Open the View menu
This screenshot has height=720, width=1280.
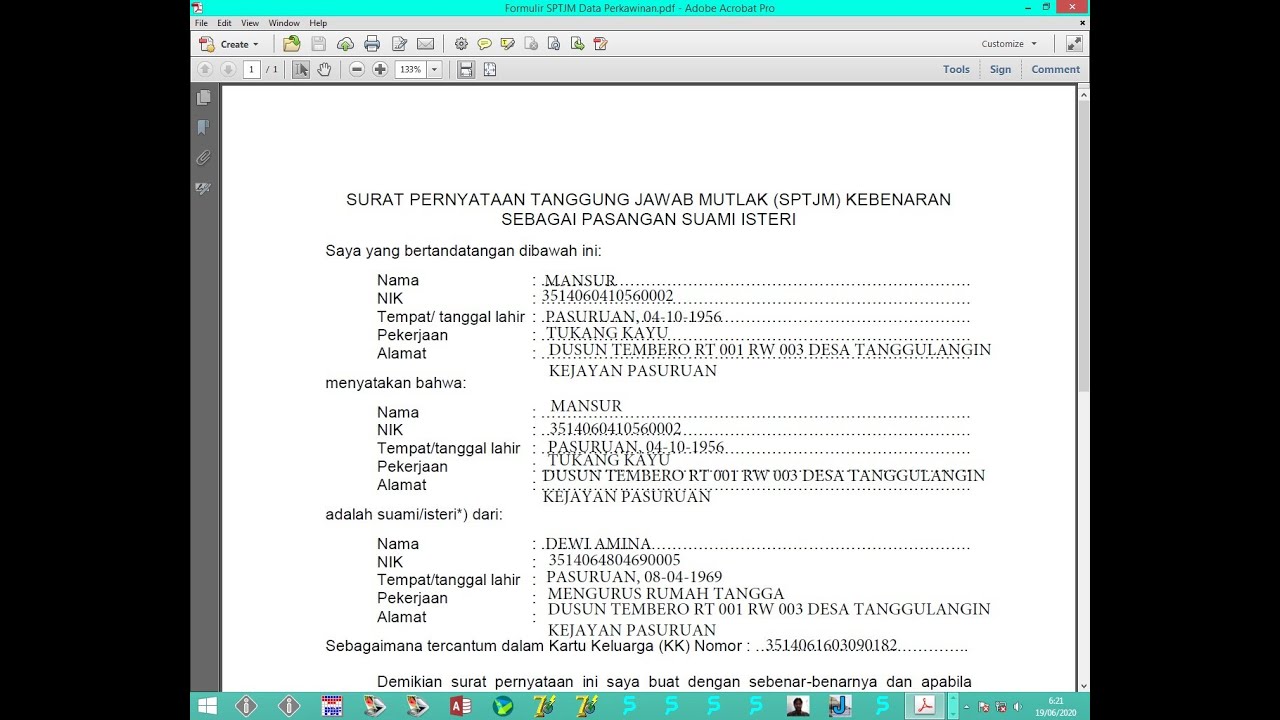(250, 23)
